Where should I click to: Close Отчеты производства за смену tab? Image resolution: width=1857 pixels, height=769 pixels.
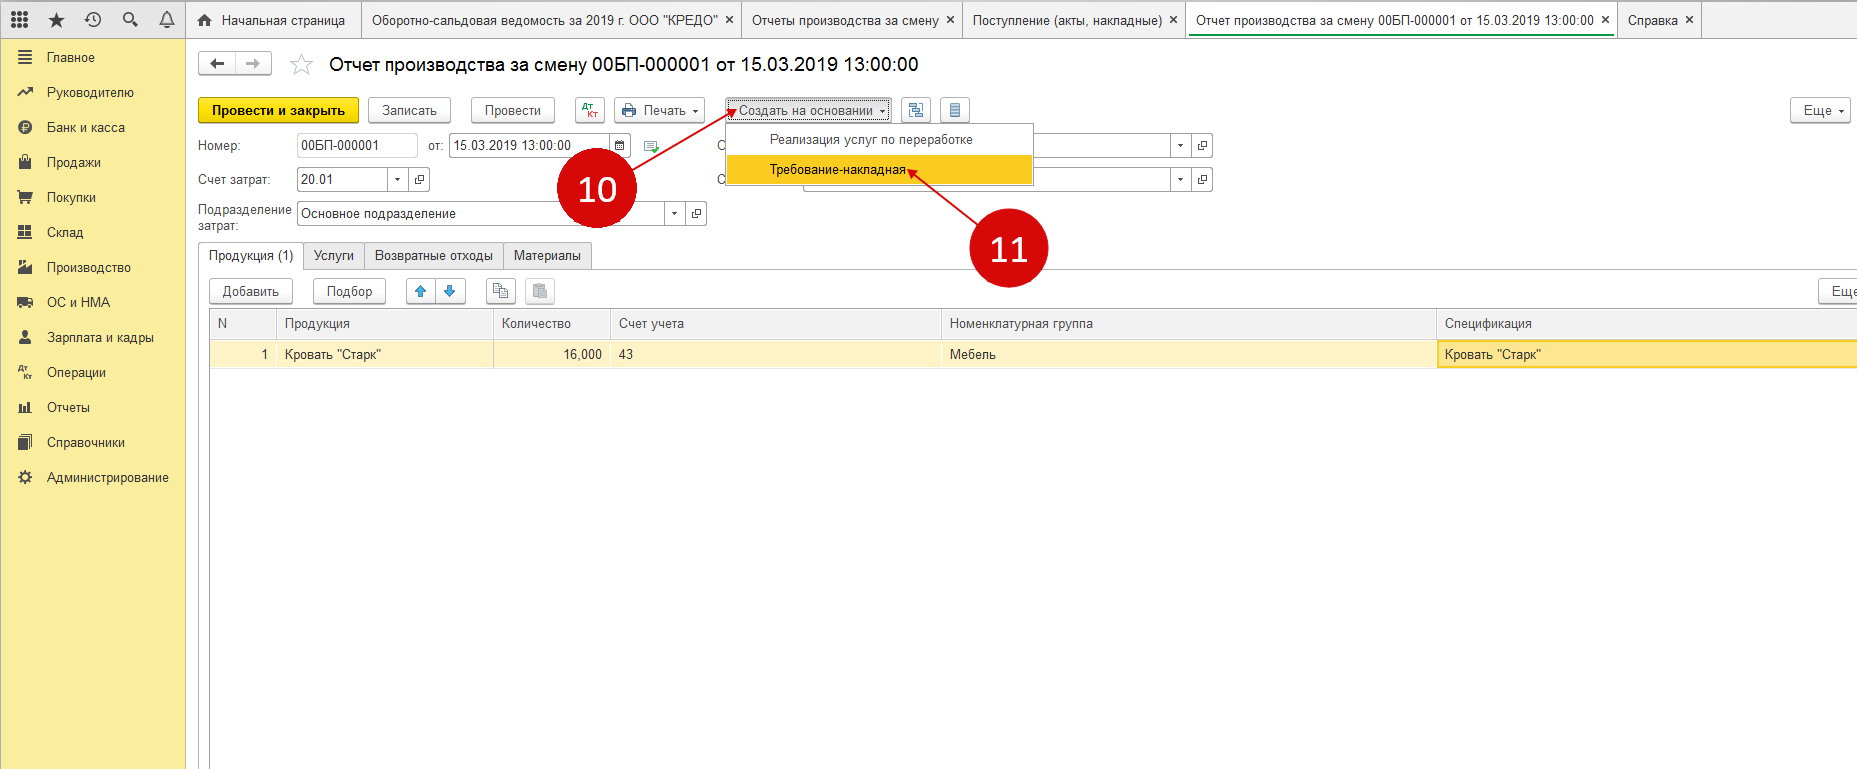click(950, 20)
